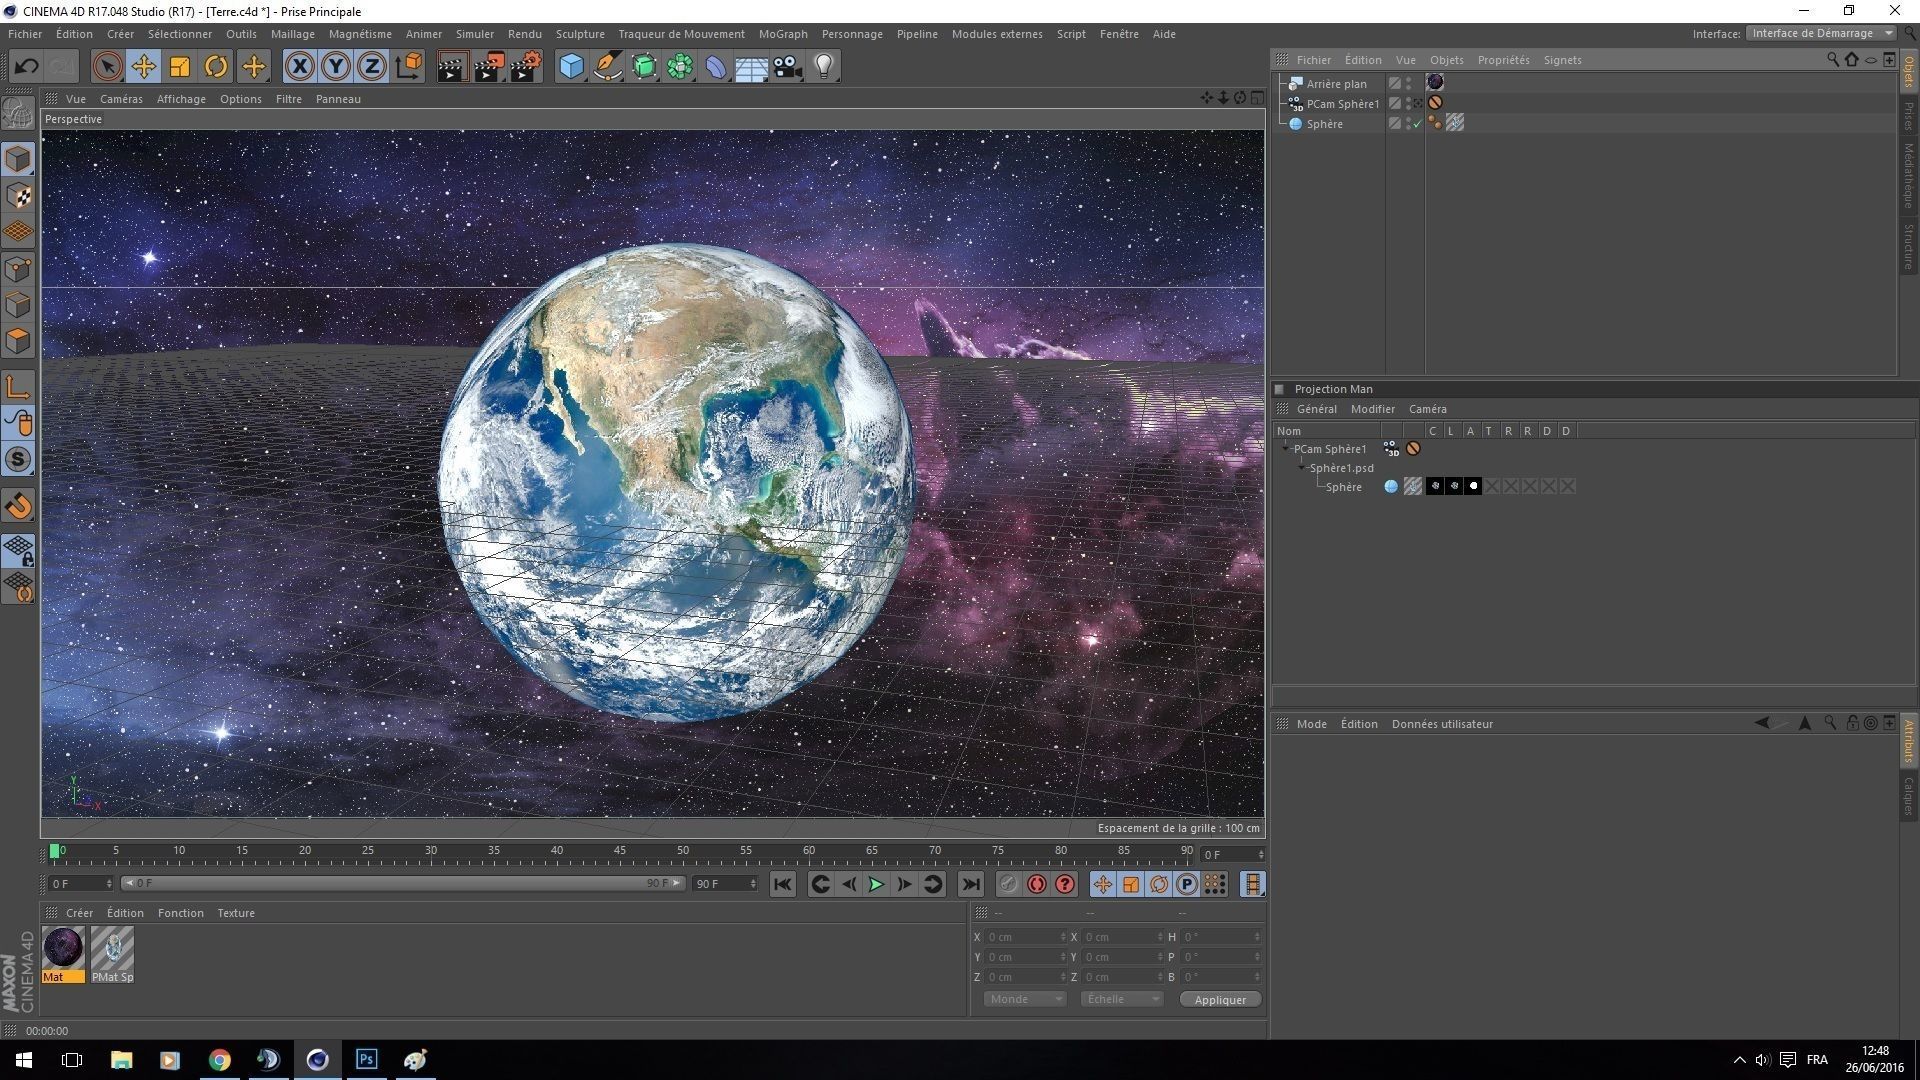Enable Points mode in left toolbar
The height and width of the screenshot is (1080, 1920).
coord(18,269)
